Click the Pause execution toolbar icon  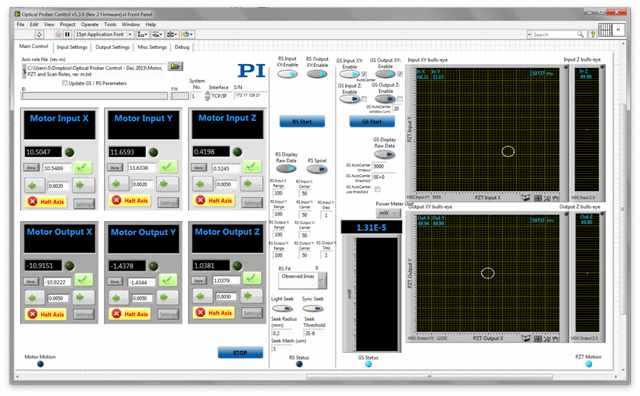(67, 35)
